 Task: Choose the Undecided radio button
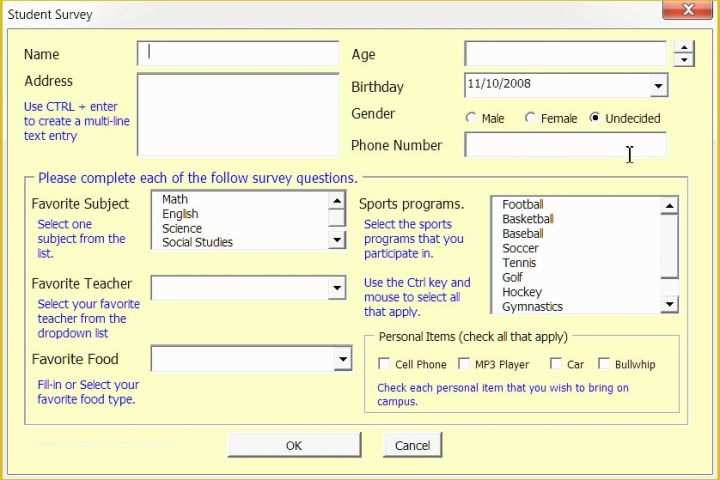tap(595, 118)
